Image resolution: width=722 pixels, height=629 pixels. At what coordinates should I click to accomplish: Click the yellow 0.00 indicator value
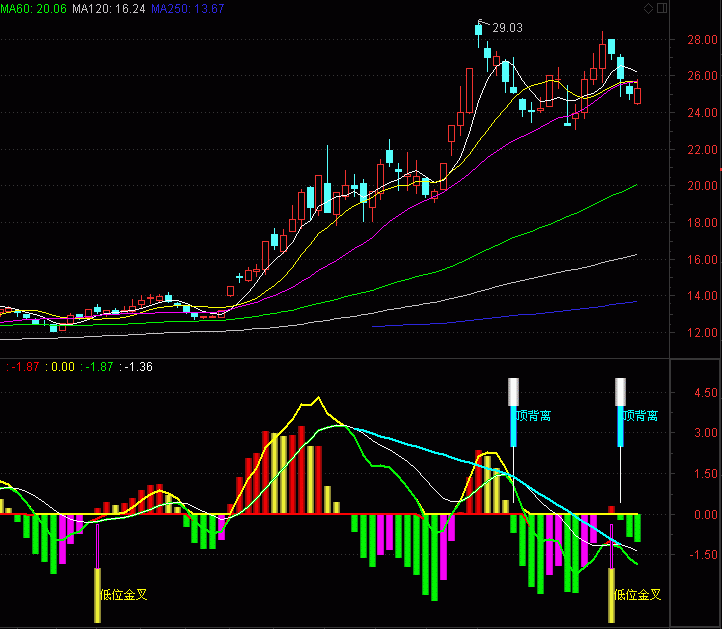[63, 367]
